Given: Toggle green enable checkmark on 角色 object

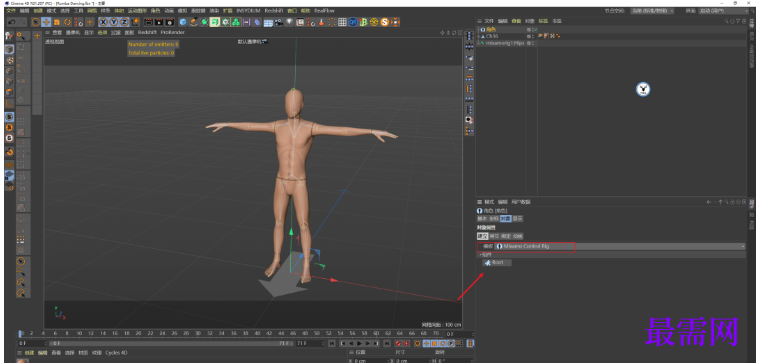Looking at the screenshot, I should tap(536, 29).
